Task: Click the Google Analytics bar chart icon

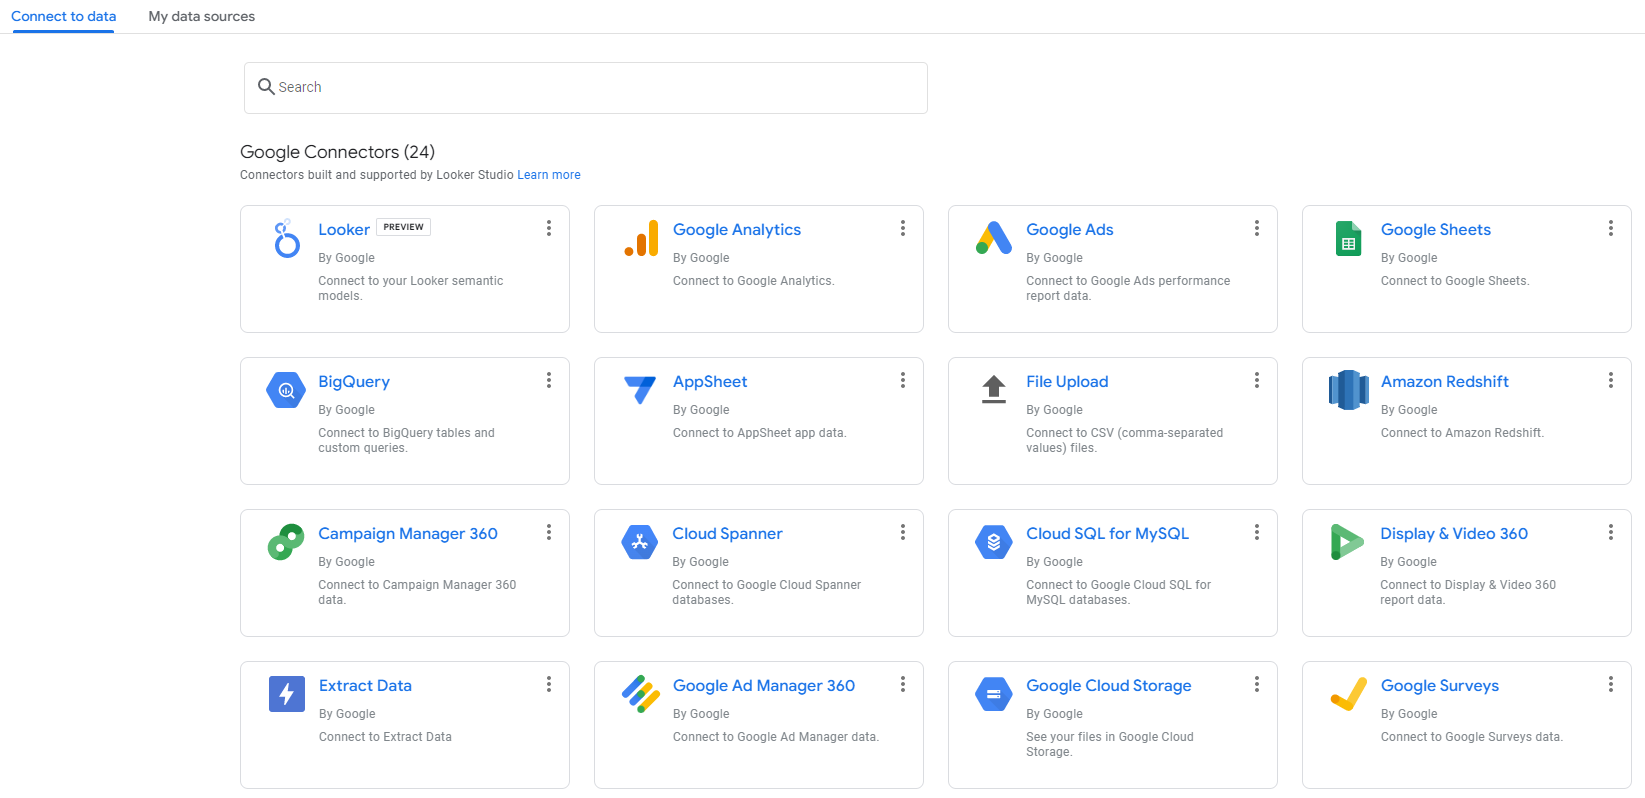Action: pos(641,238)
